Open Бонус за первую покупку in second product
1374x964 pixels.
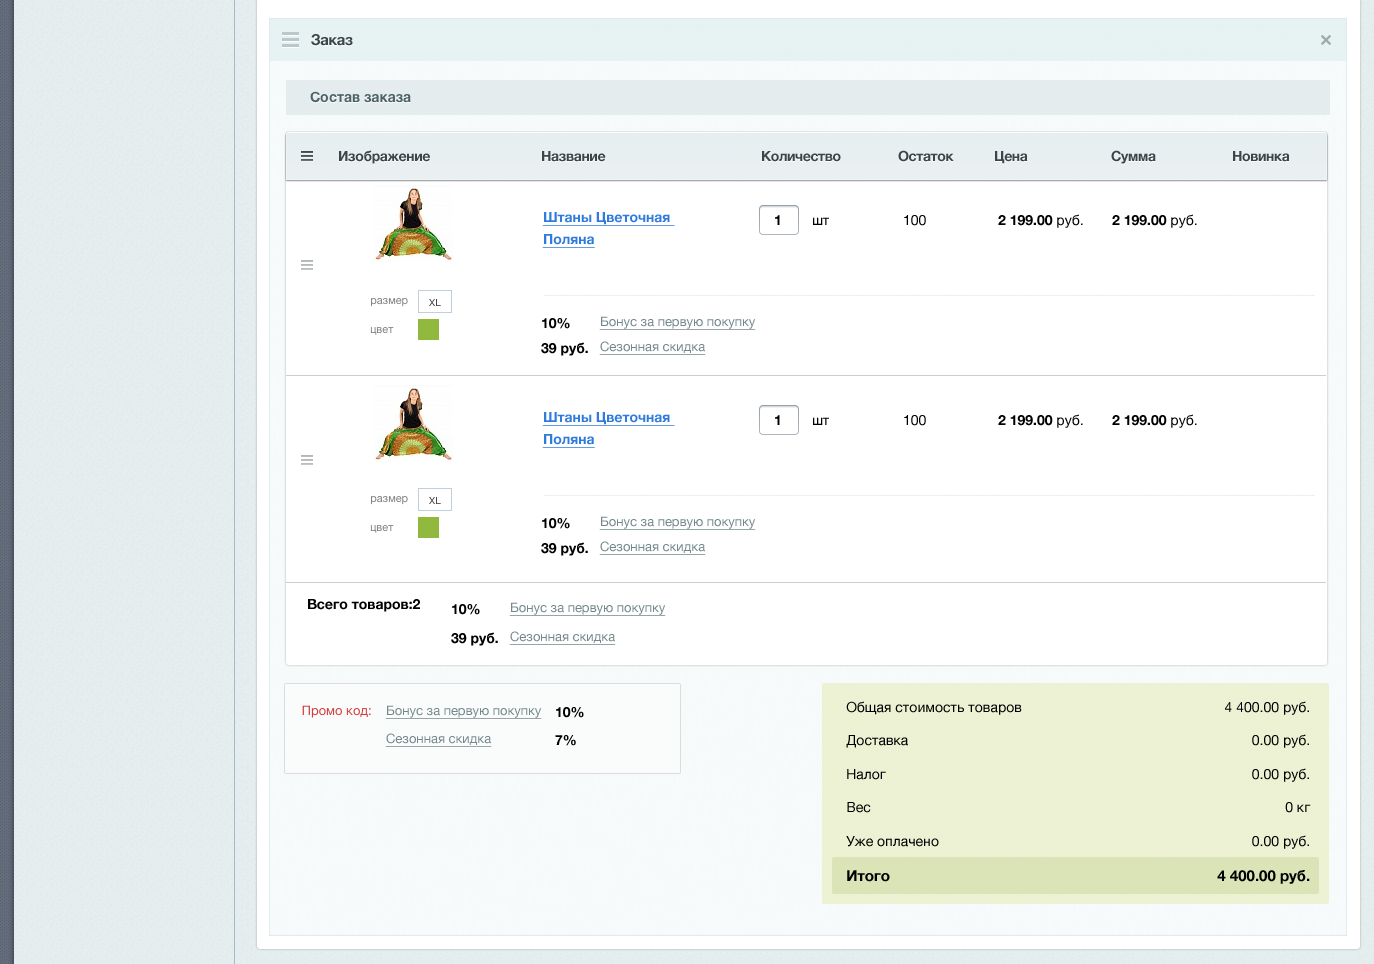[x=677, y=522]
